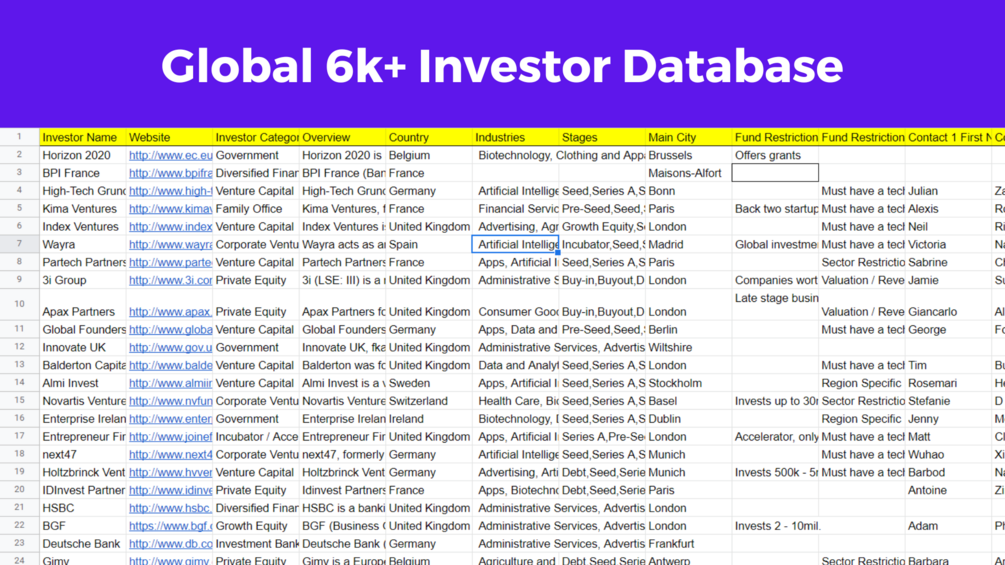
Task: Select the Sweden country cell
Action: 429,383
